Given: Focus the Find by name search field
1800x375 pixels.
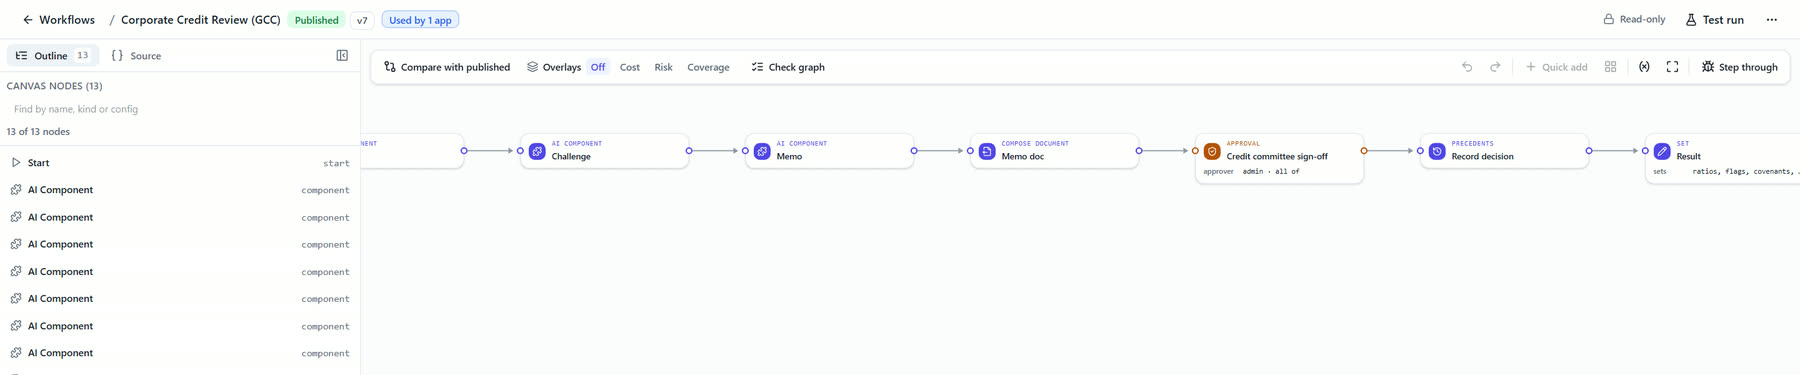Looking at the screenshot, I should 180,109.
